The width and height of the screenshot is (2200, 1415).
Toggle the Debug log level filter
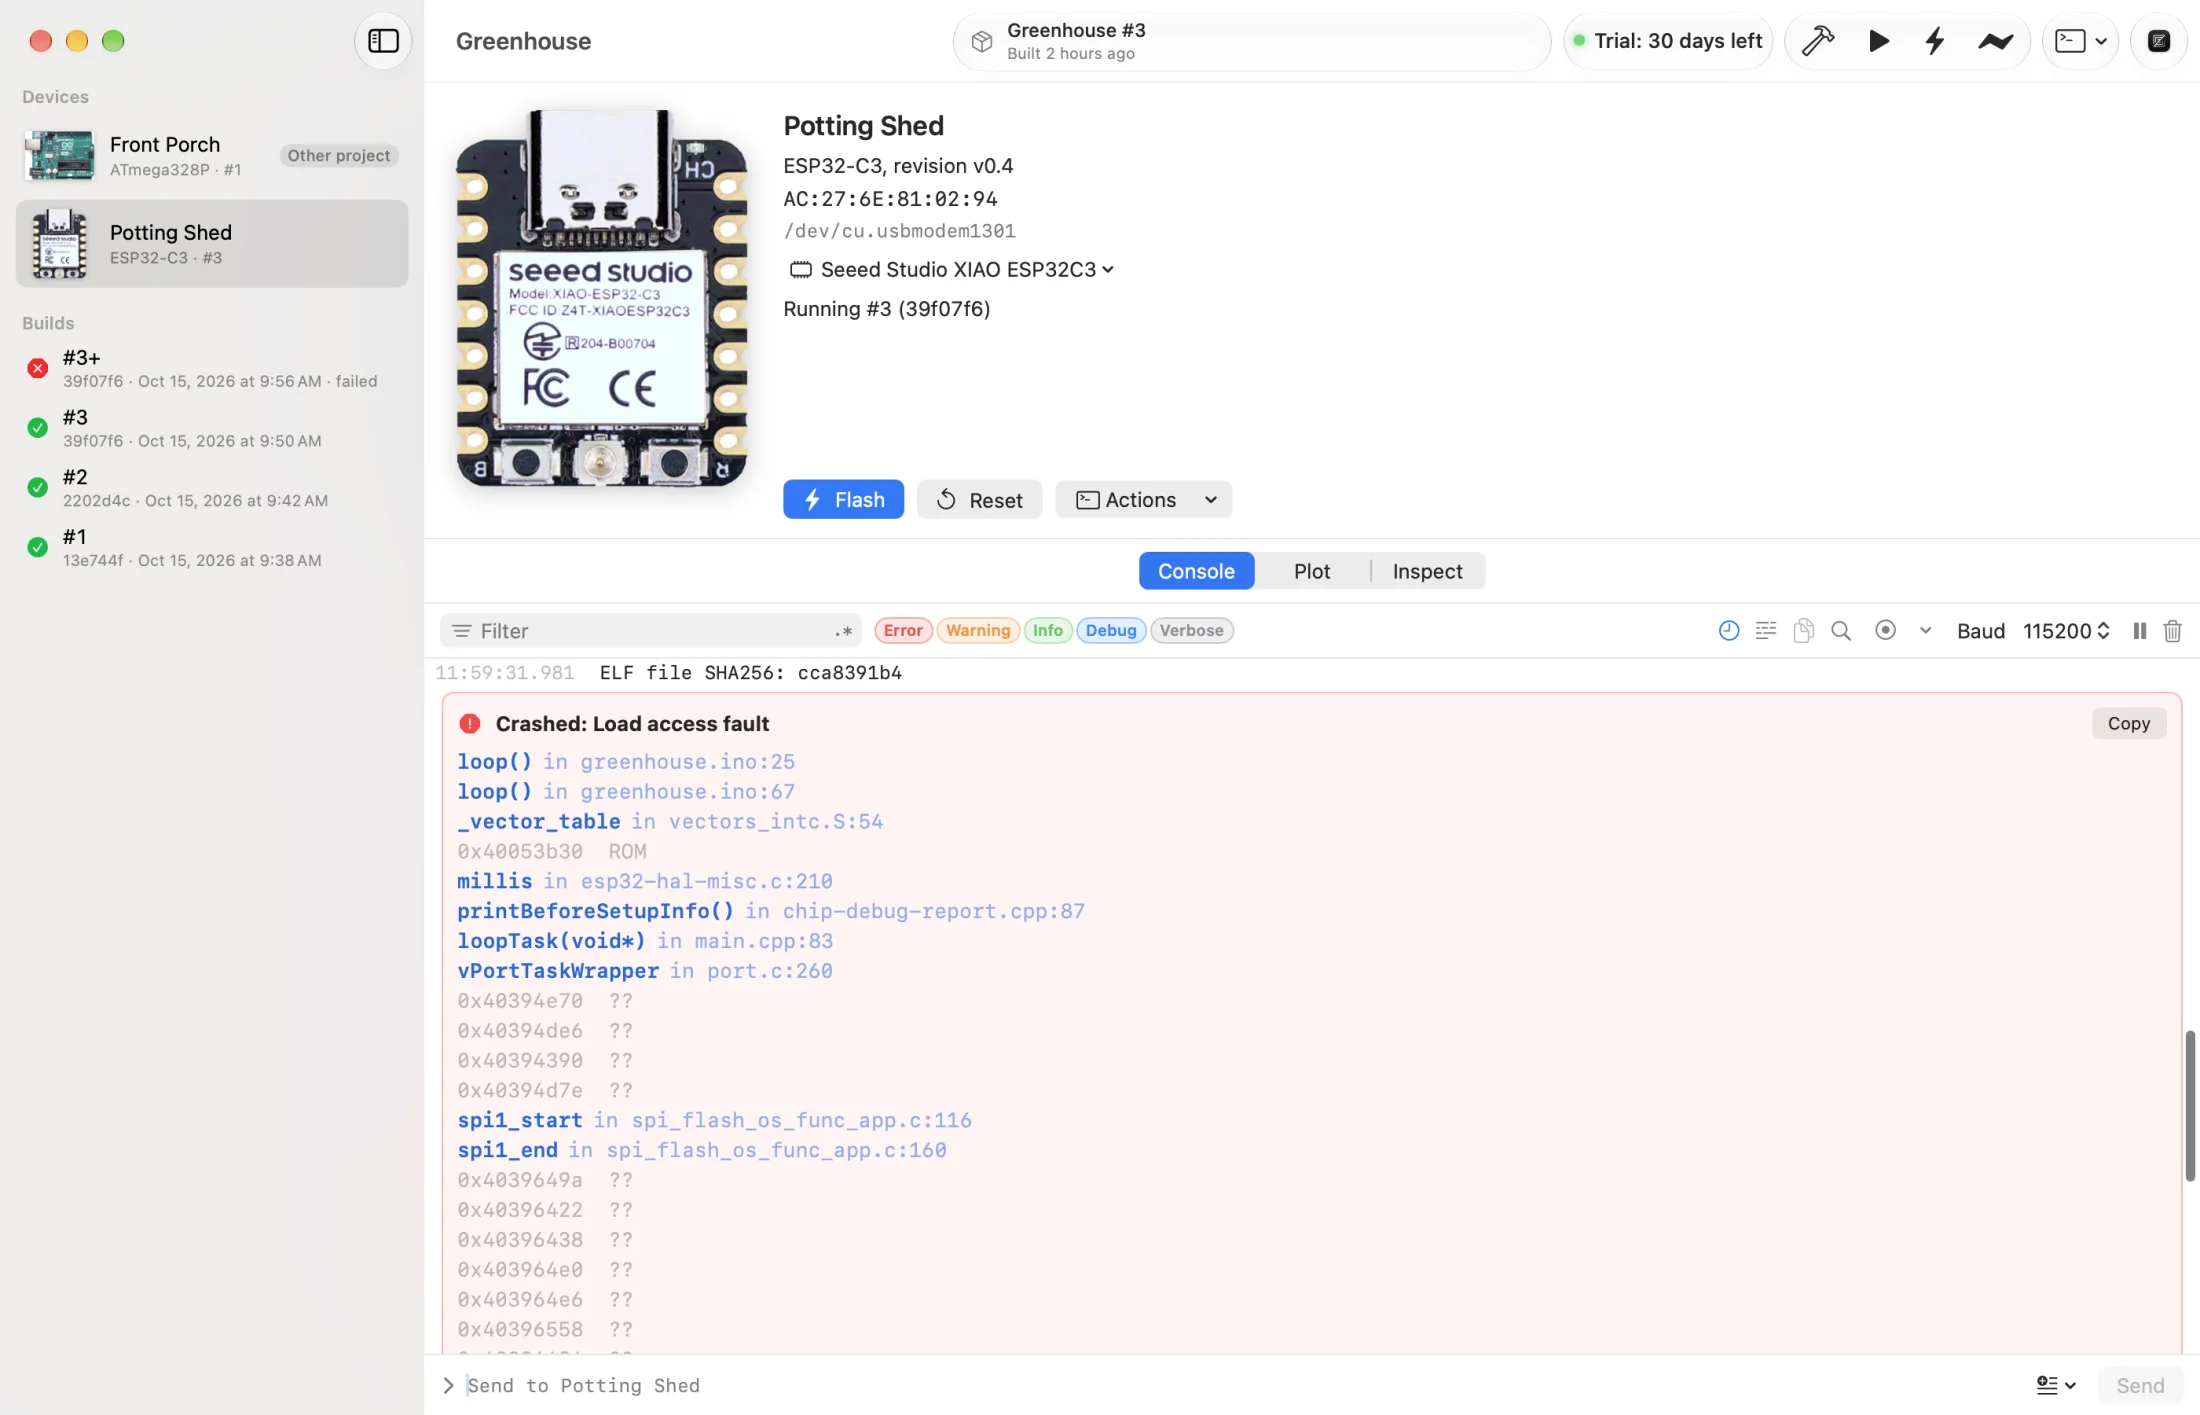click(x=1111, y=630)
